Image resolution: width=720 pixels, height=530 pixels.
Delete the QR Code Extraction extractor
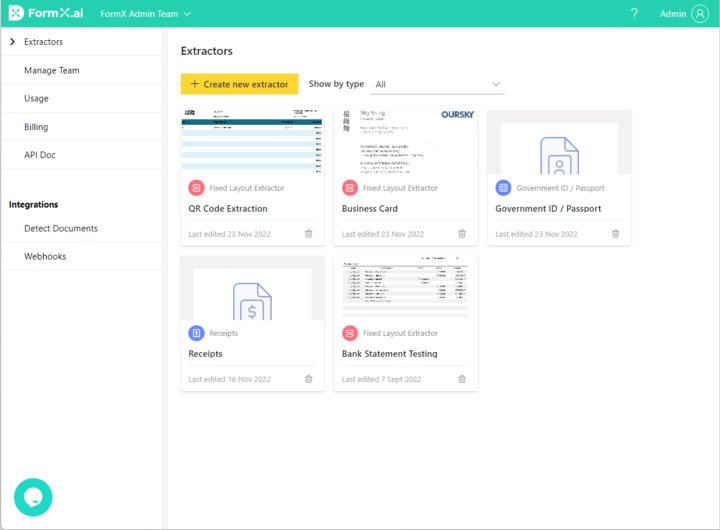tap(308, 234)
